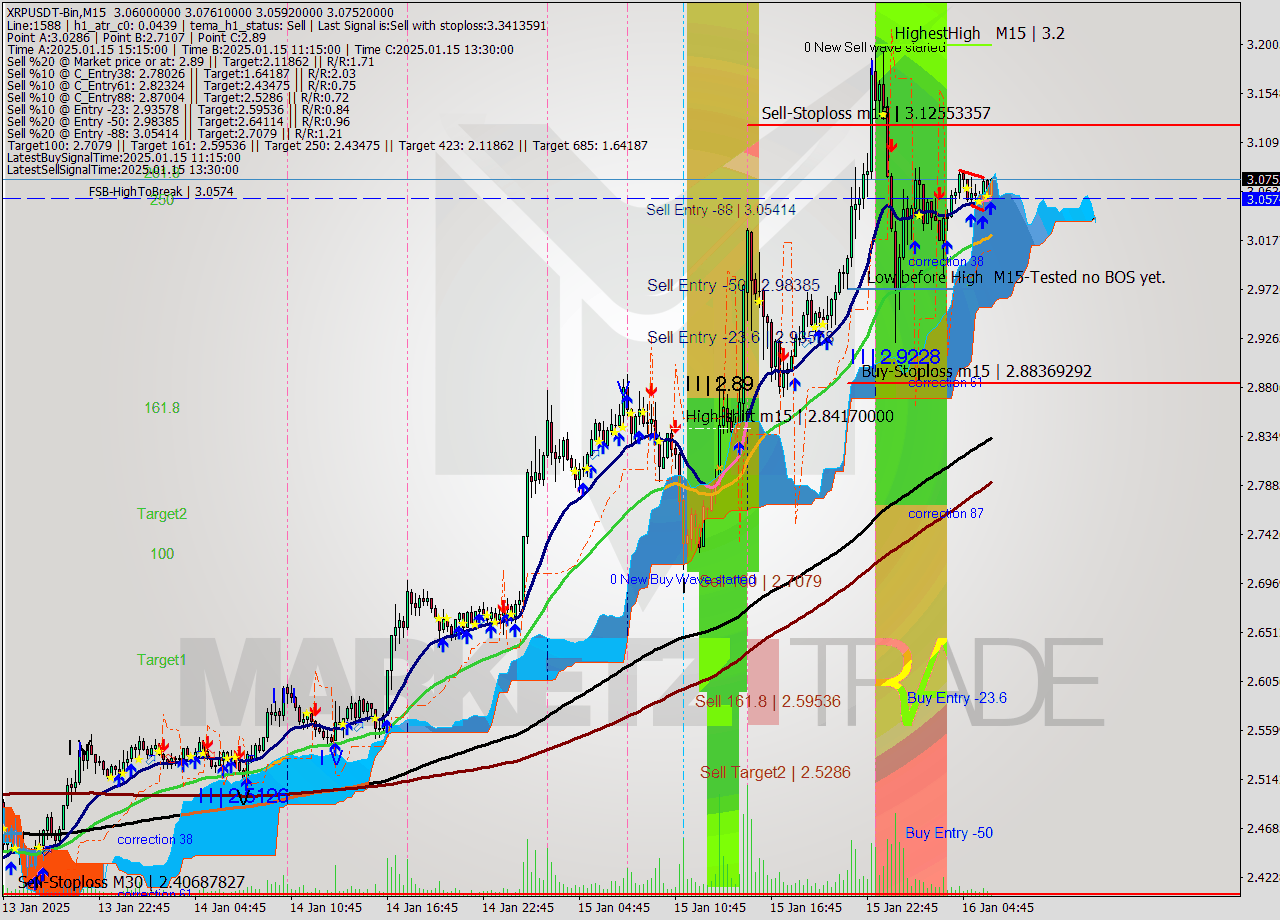Click the 2.696 price axis label

[x=1261, y=583]
